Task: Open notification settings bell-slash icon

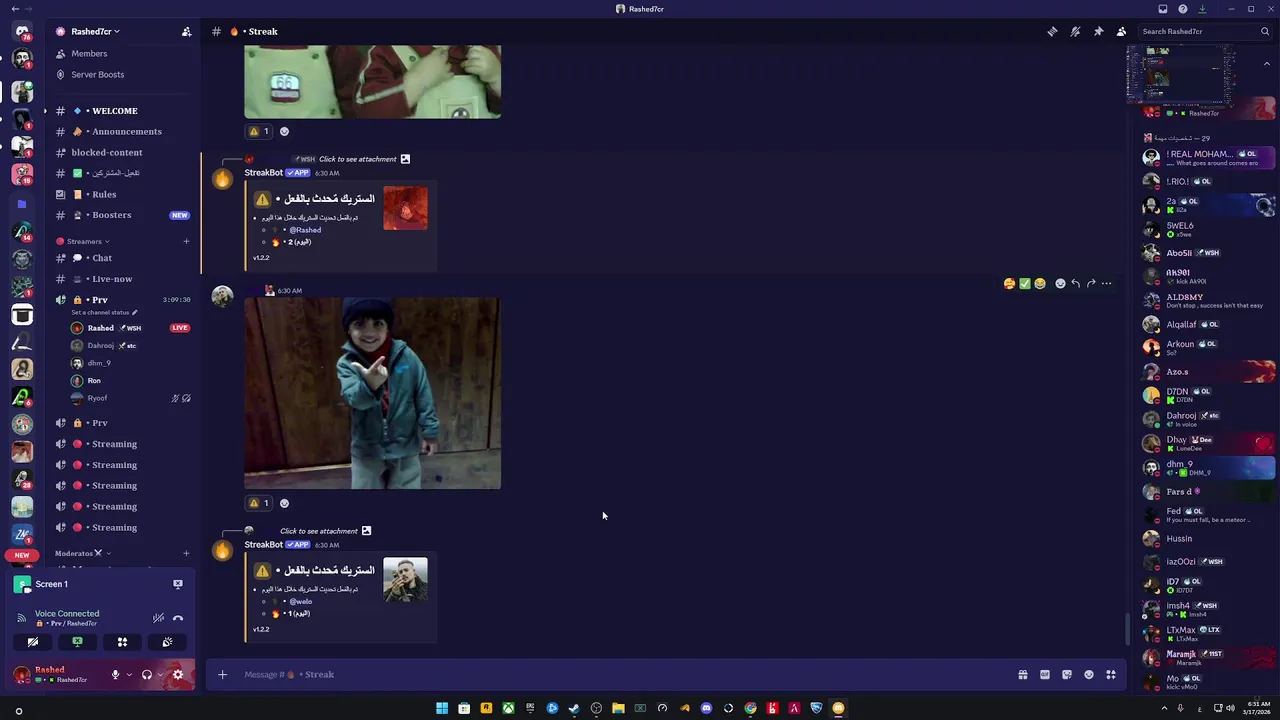Action: pyautogui.click(x=1075, y=31)
